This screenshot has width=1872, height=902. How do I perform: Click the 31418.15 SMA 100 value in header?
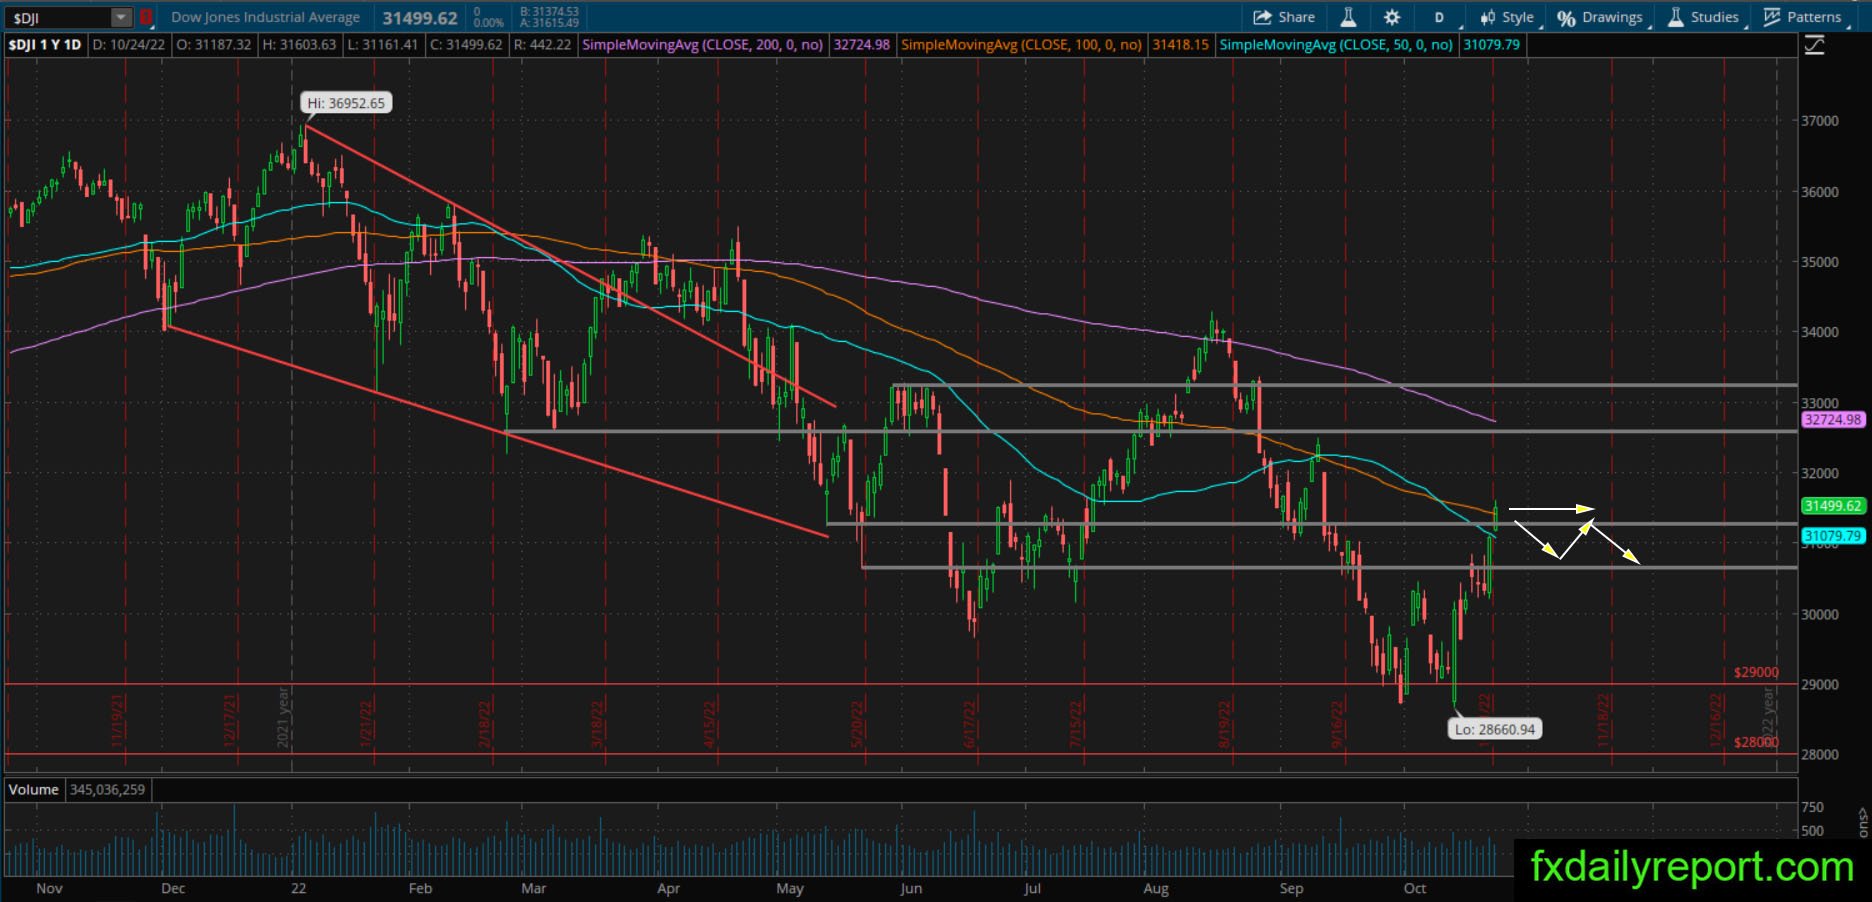1180,45
